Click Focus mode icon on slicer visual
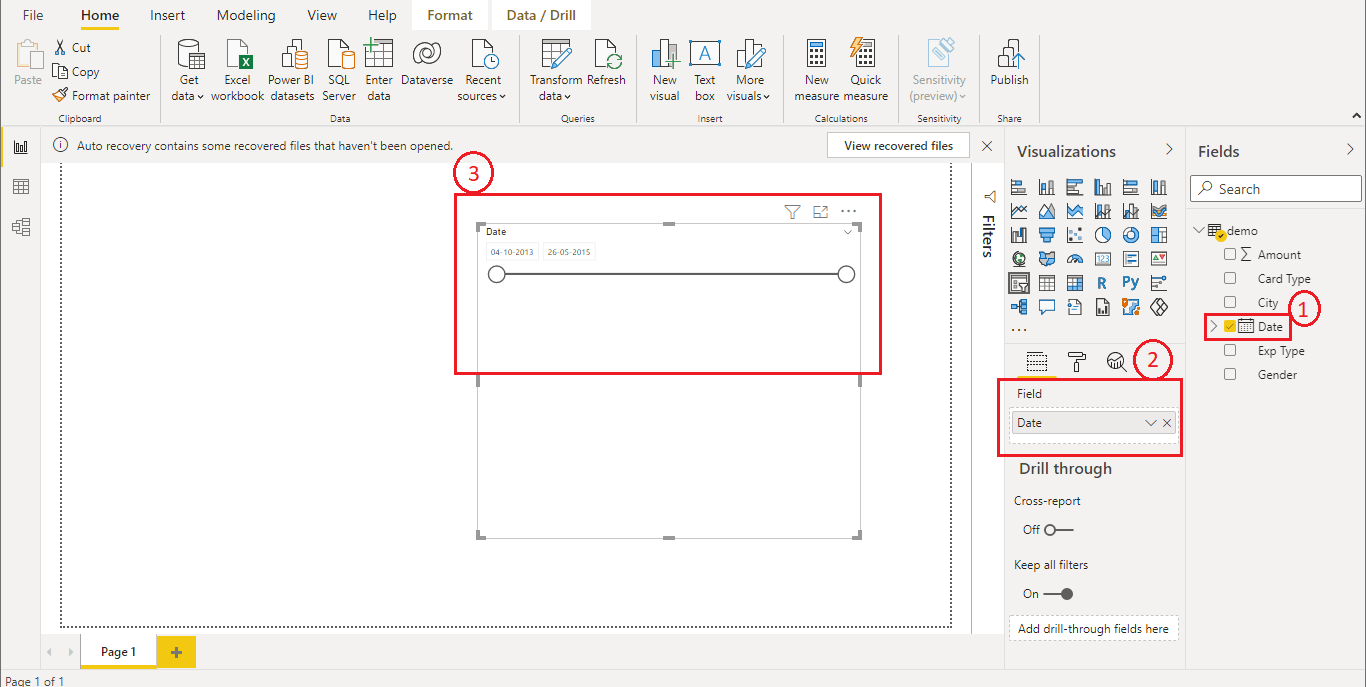The image size is (1366, 687). coord(821,211)
